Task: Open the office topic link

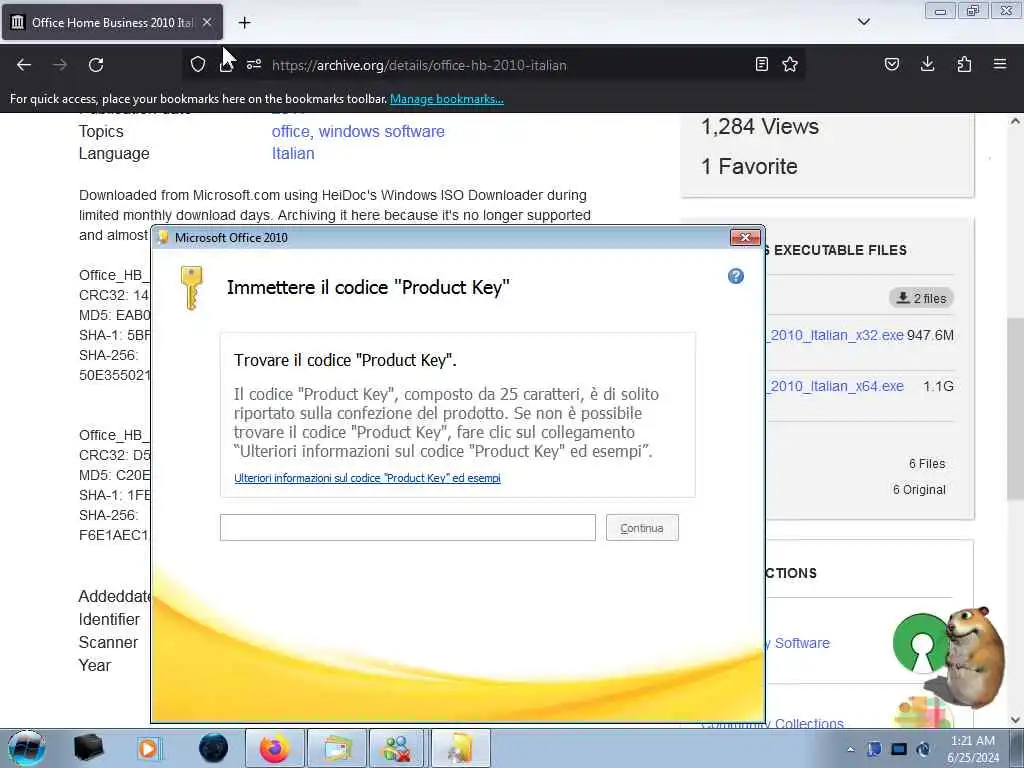Action: coord(291,131)
